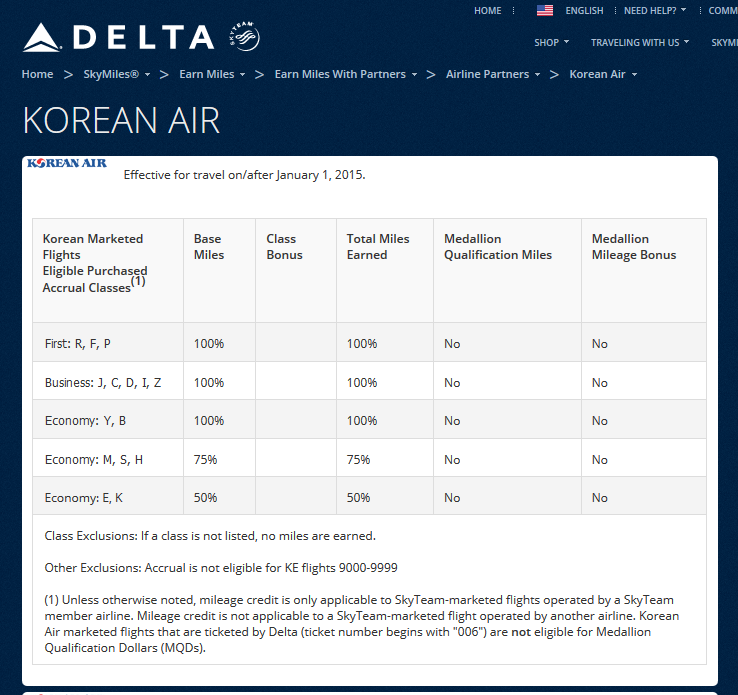The image size is (738, 695).
Task: Click Earn Miles With Partners breadcrumb link
Action: tap(340, 74)
